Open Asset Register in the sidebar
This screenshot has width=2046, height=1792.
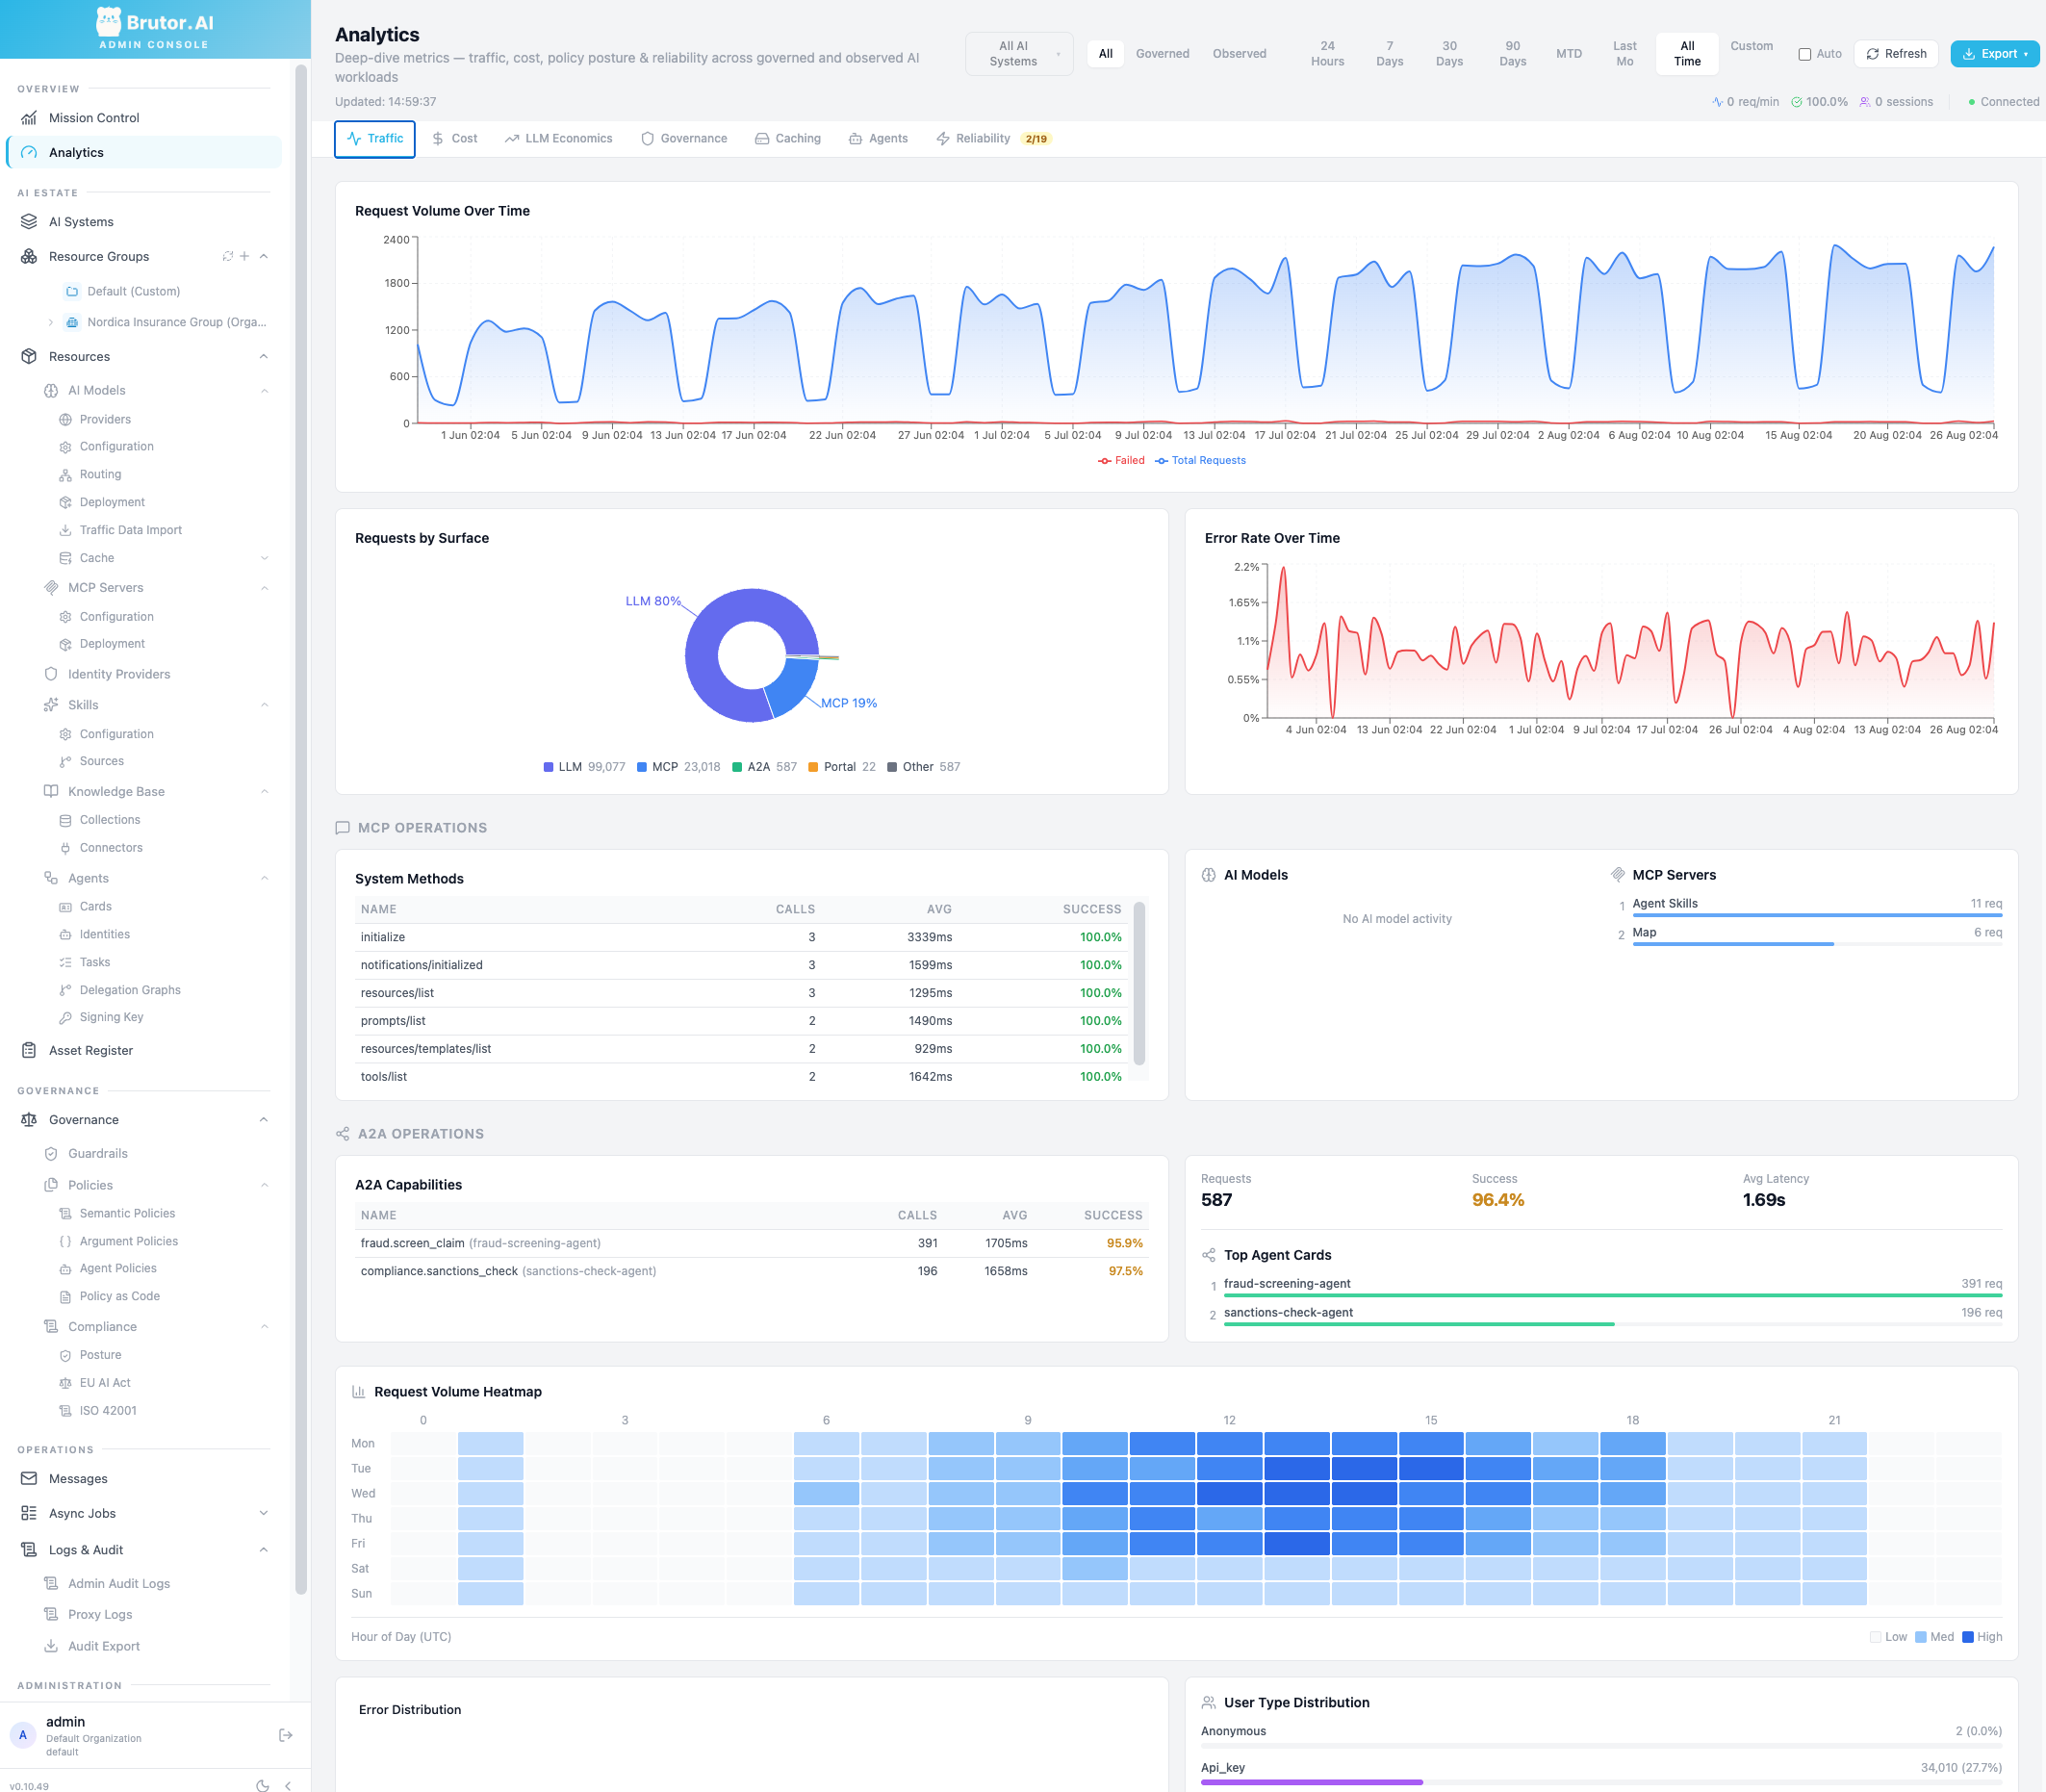[144, 1050]
